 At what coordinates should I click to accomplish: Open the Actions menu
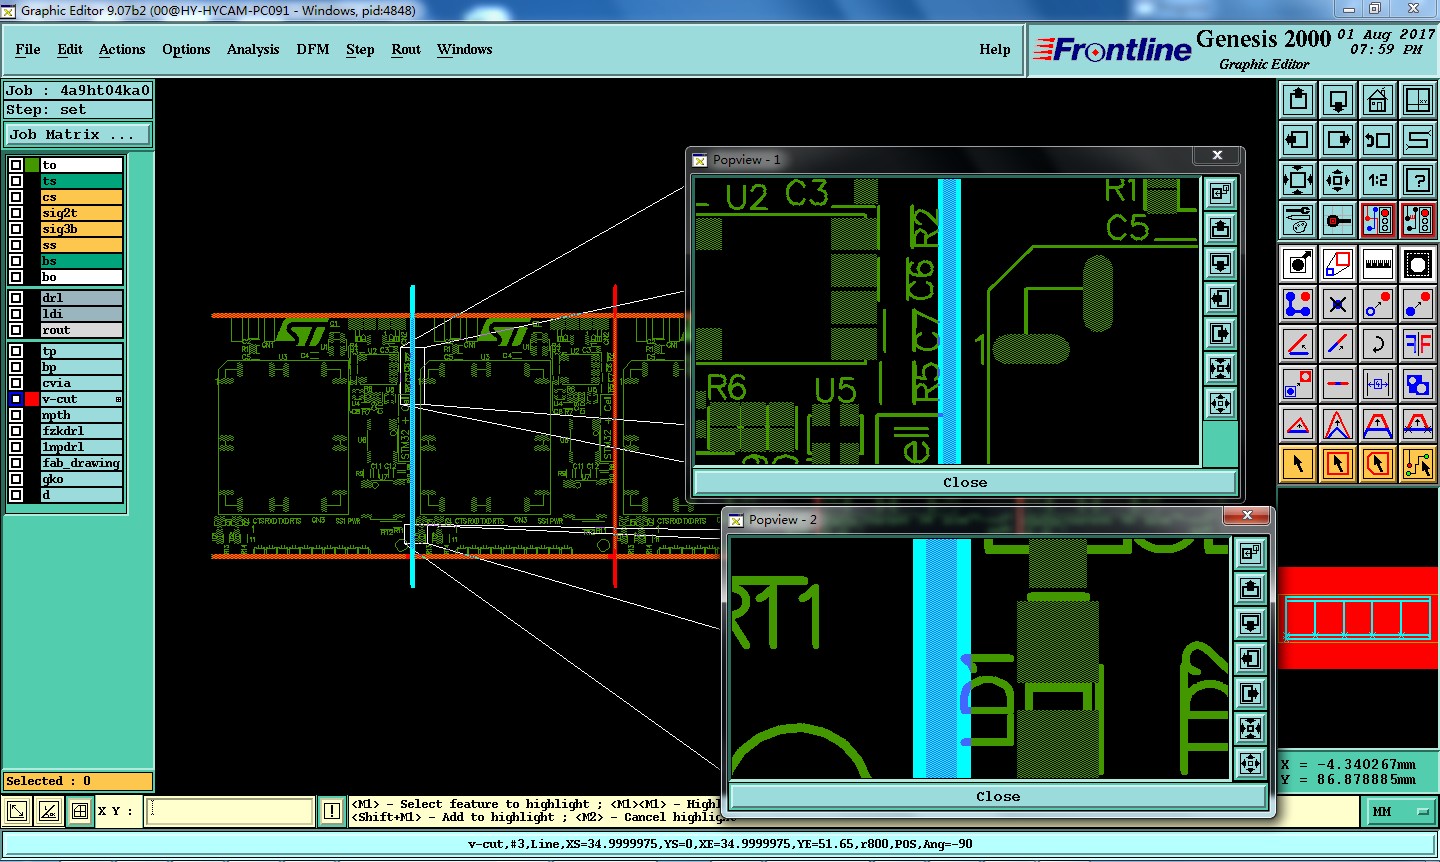click(x=122, y=49)
